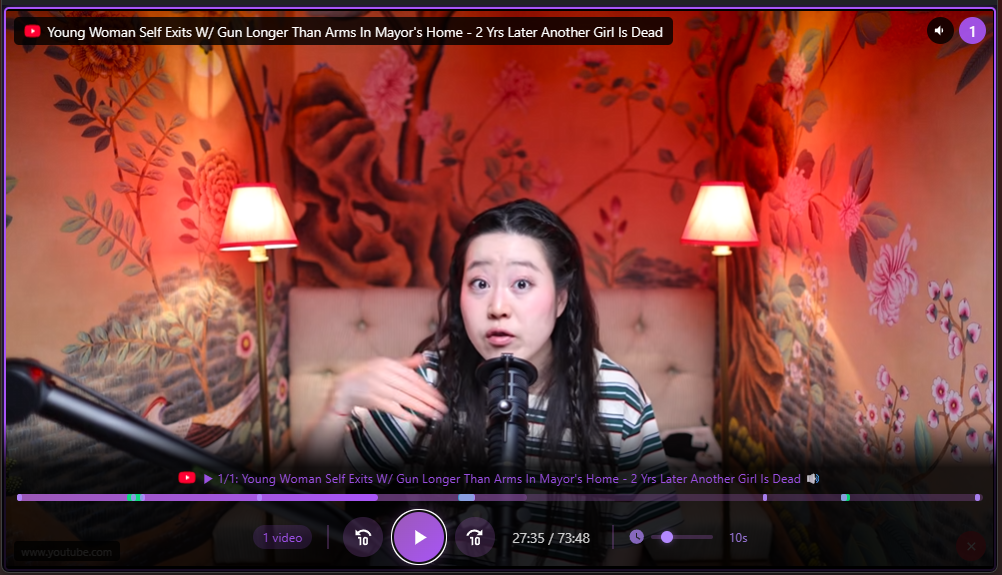Click the YouTube logo beside top title
The height and width of the screenshot is (575, 1002).
pos(32,32)
